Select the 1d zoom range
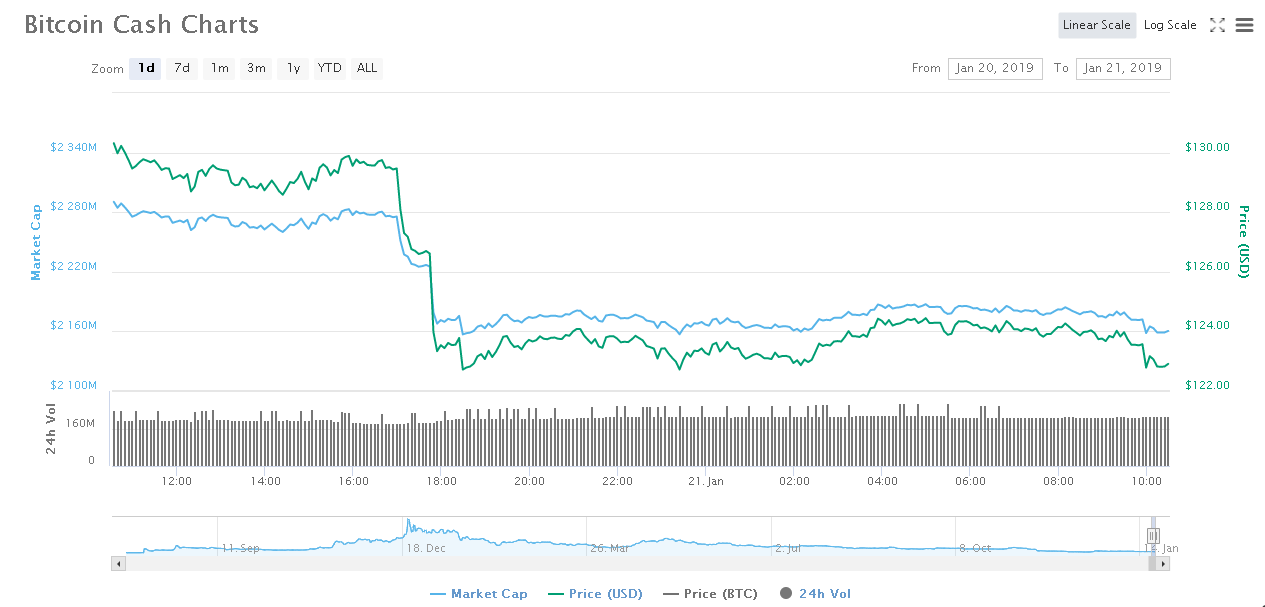 146,68
